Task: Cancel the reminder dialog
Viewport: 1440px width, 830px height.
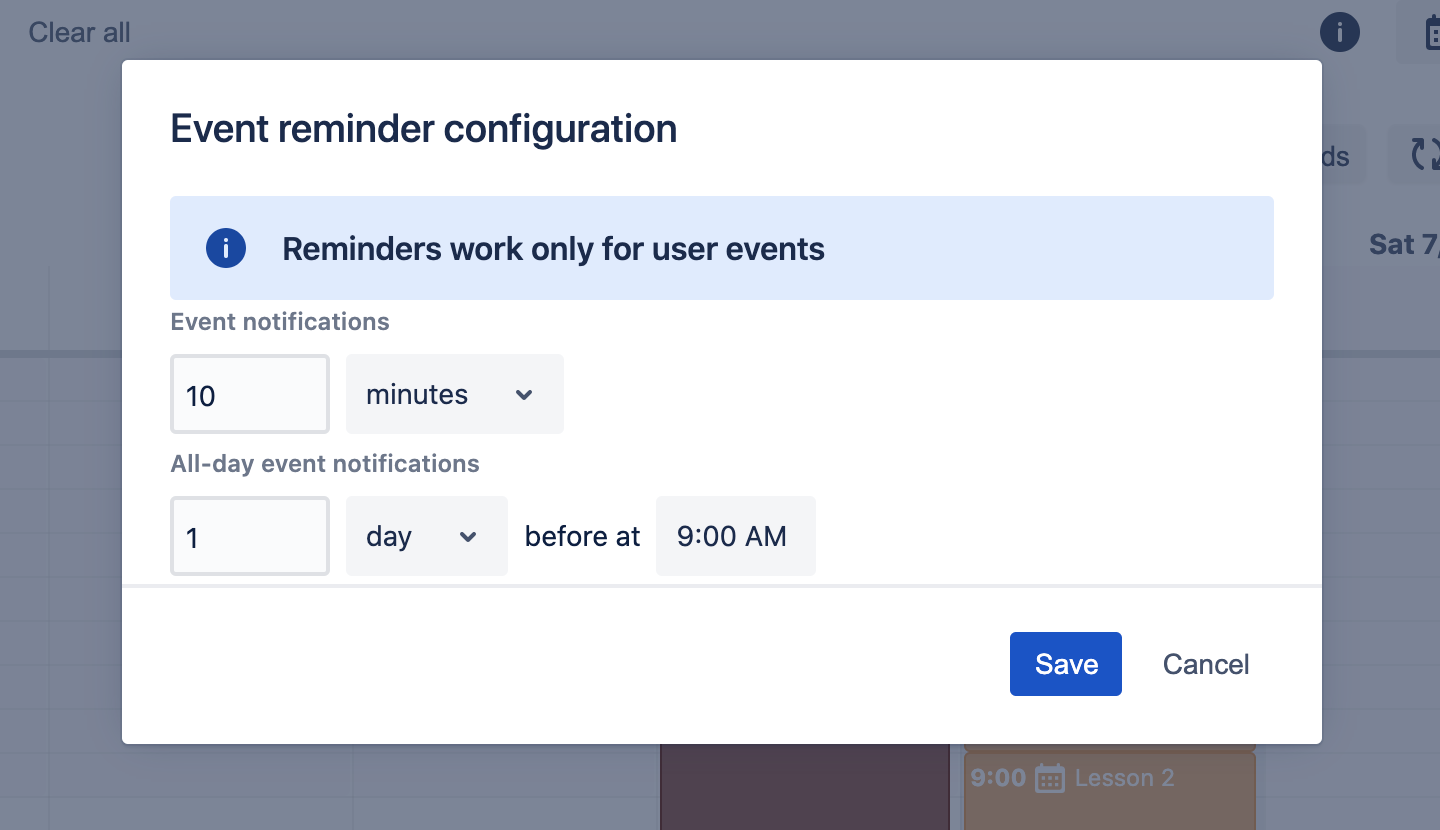Action: [x=1205, y=664]
